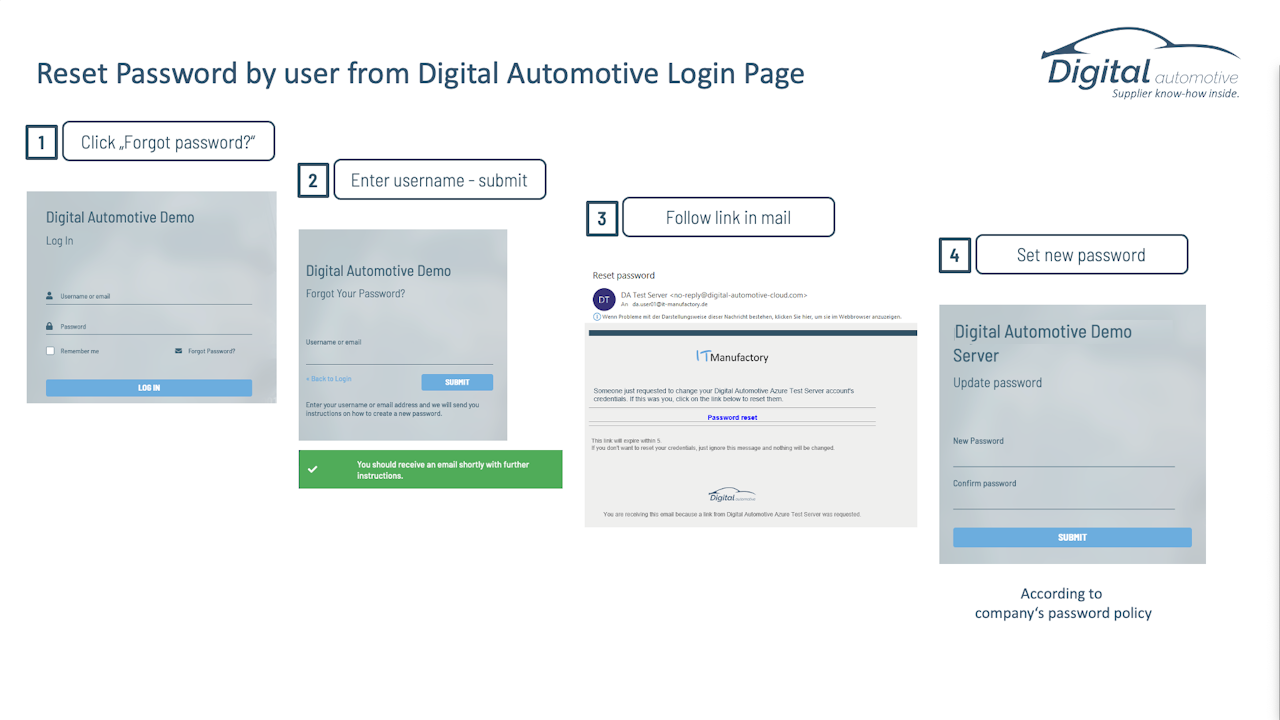
Task: Click the IT Manufactory logo in email
Action: 732,357
